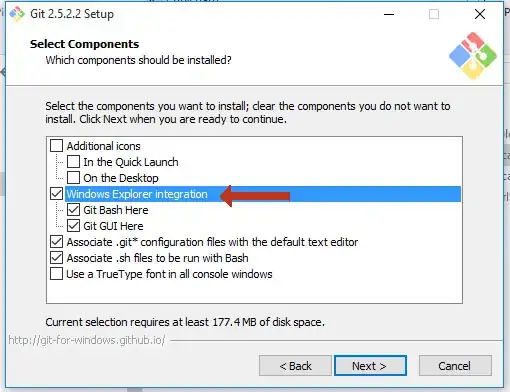Image resolution: width=510 pixels, height=392 pixels.
Task: Uncheck the Windows Explorer integration checkbox
Action: 56,194
